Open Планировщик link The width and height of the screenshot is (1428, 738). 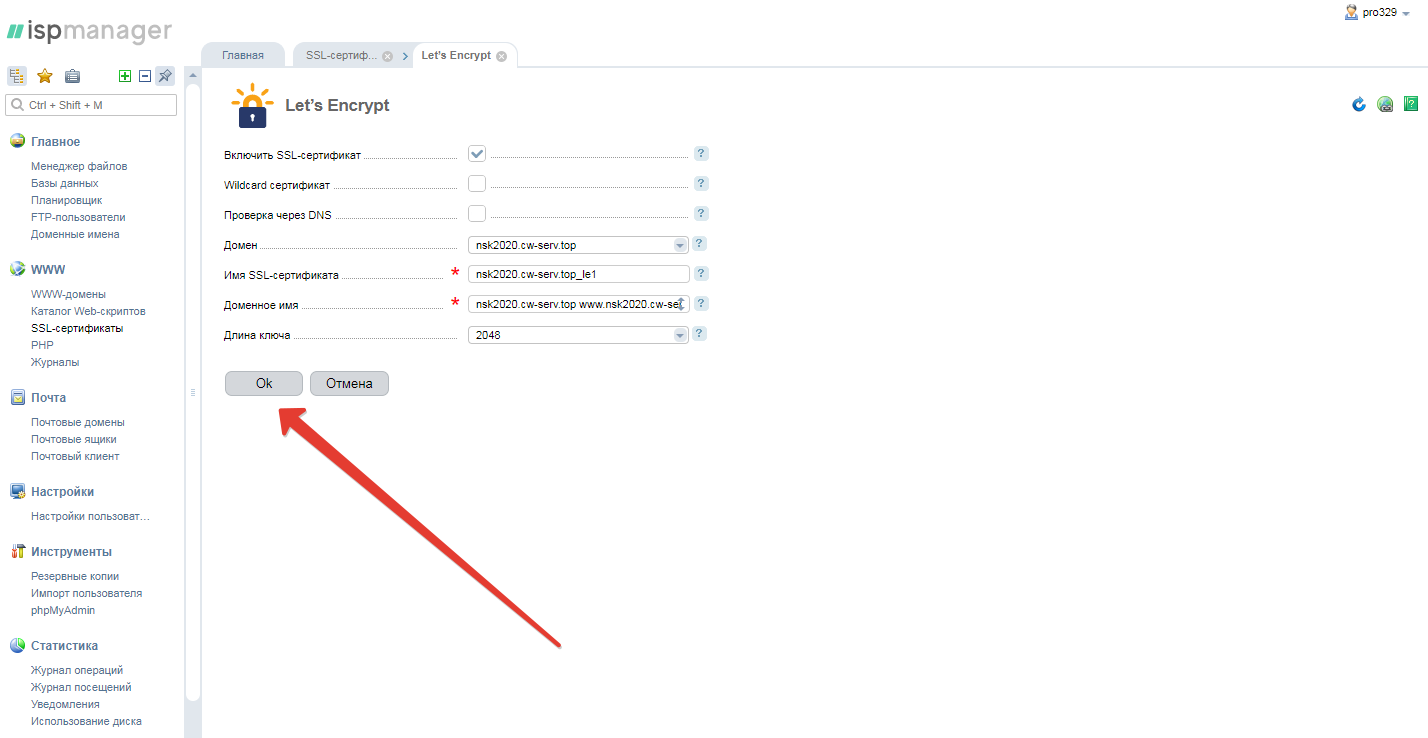click(x=66, y=200)
